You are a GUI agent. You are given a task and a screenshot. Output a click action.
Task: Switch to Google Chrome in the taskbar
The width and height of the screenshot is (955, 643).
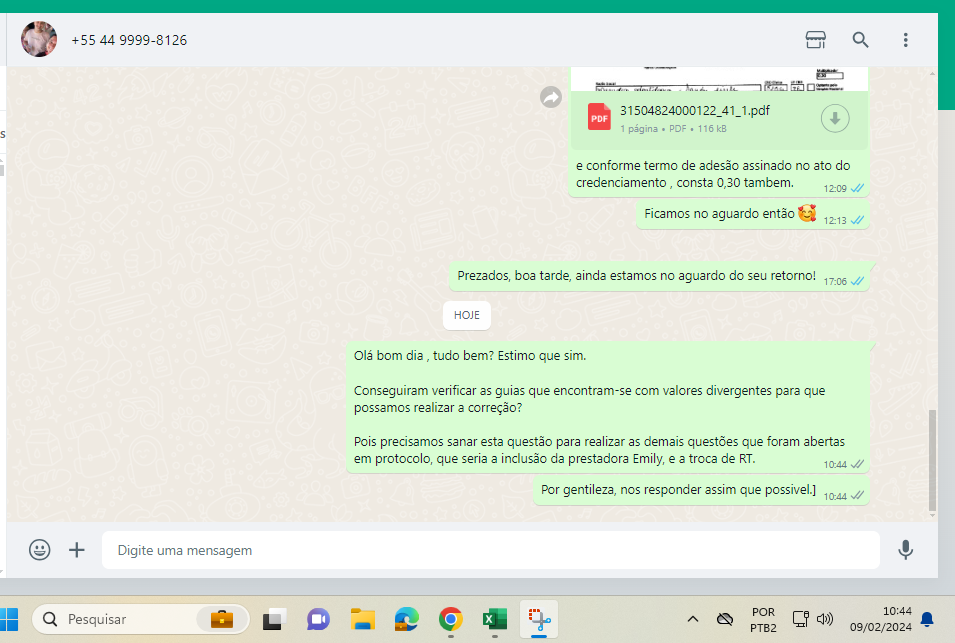coord(450,619)
